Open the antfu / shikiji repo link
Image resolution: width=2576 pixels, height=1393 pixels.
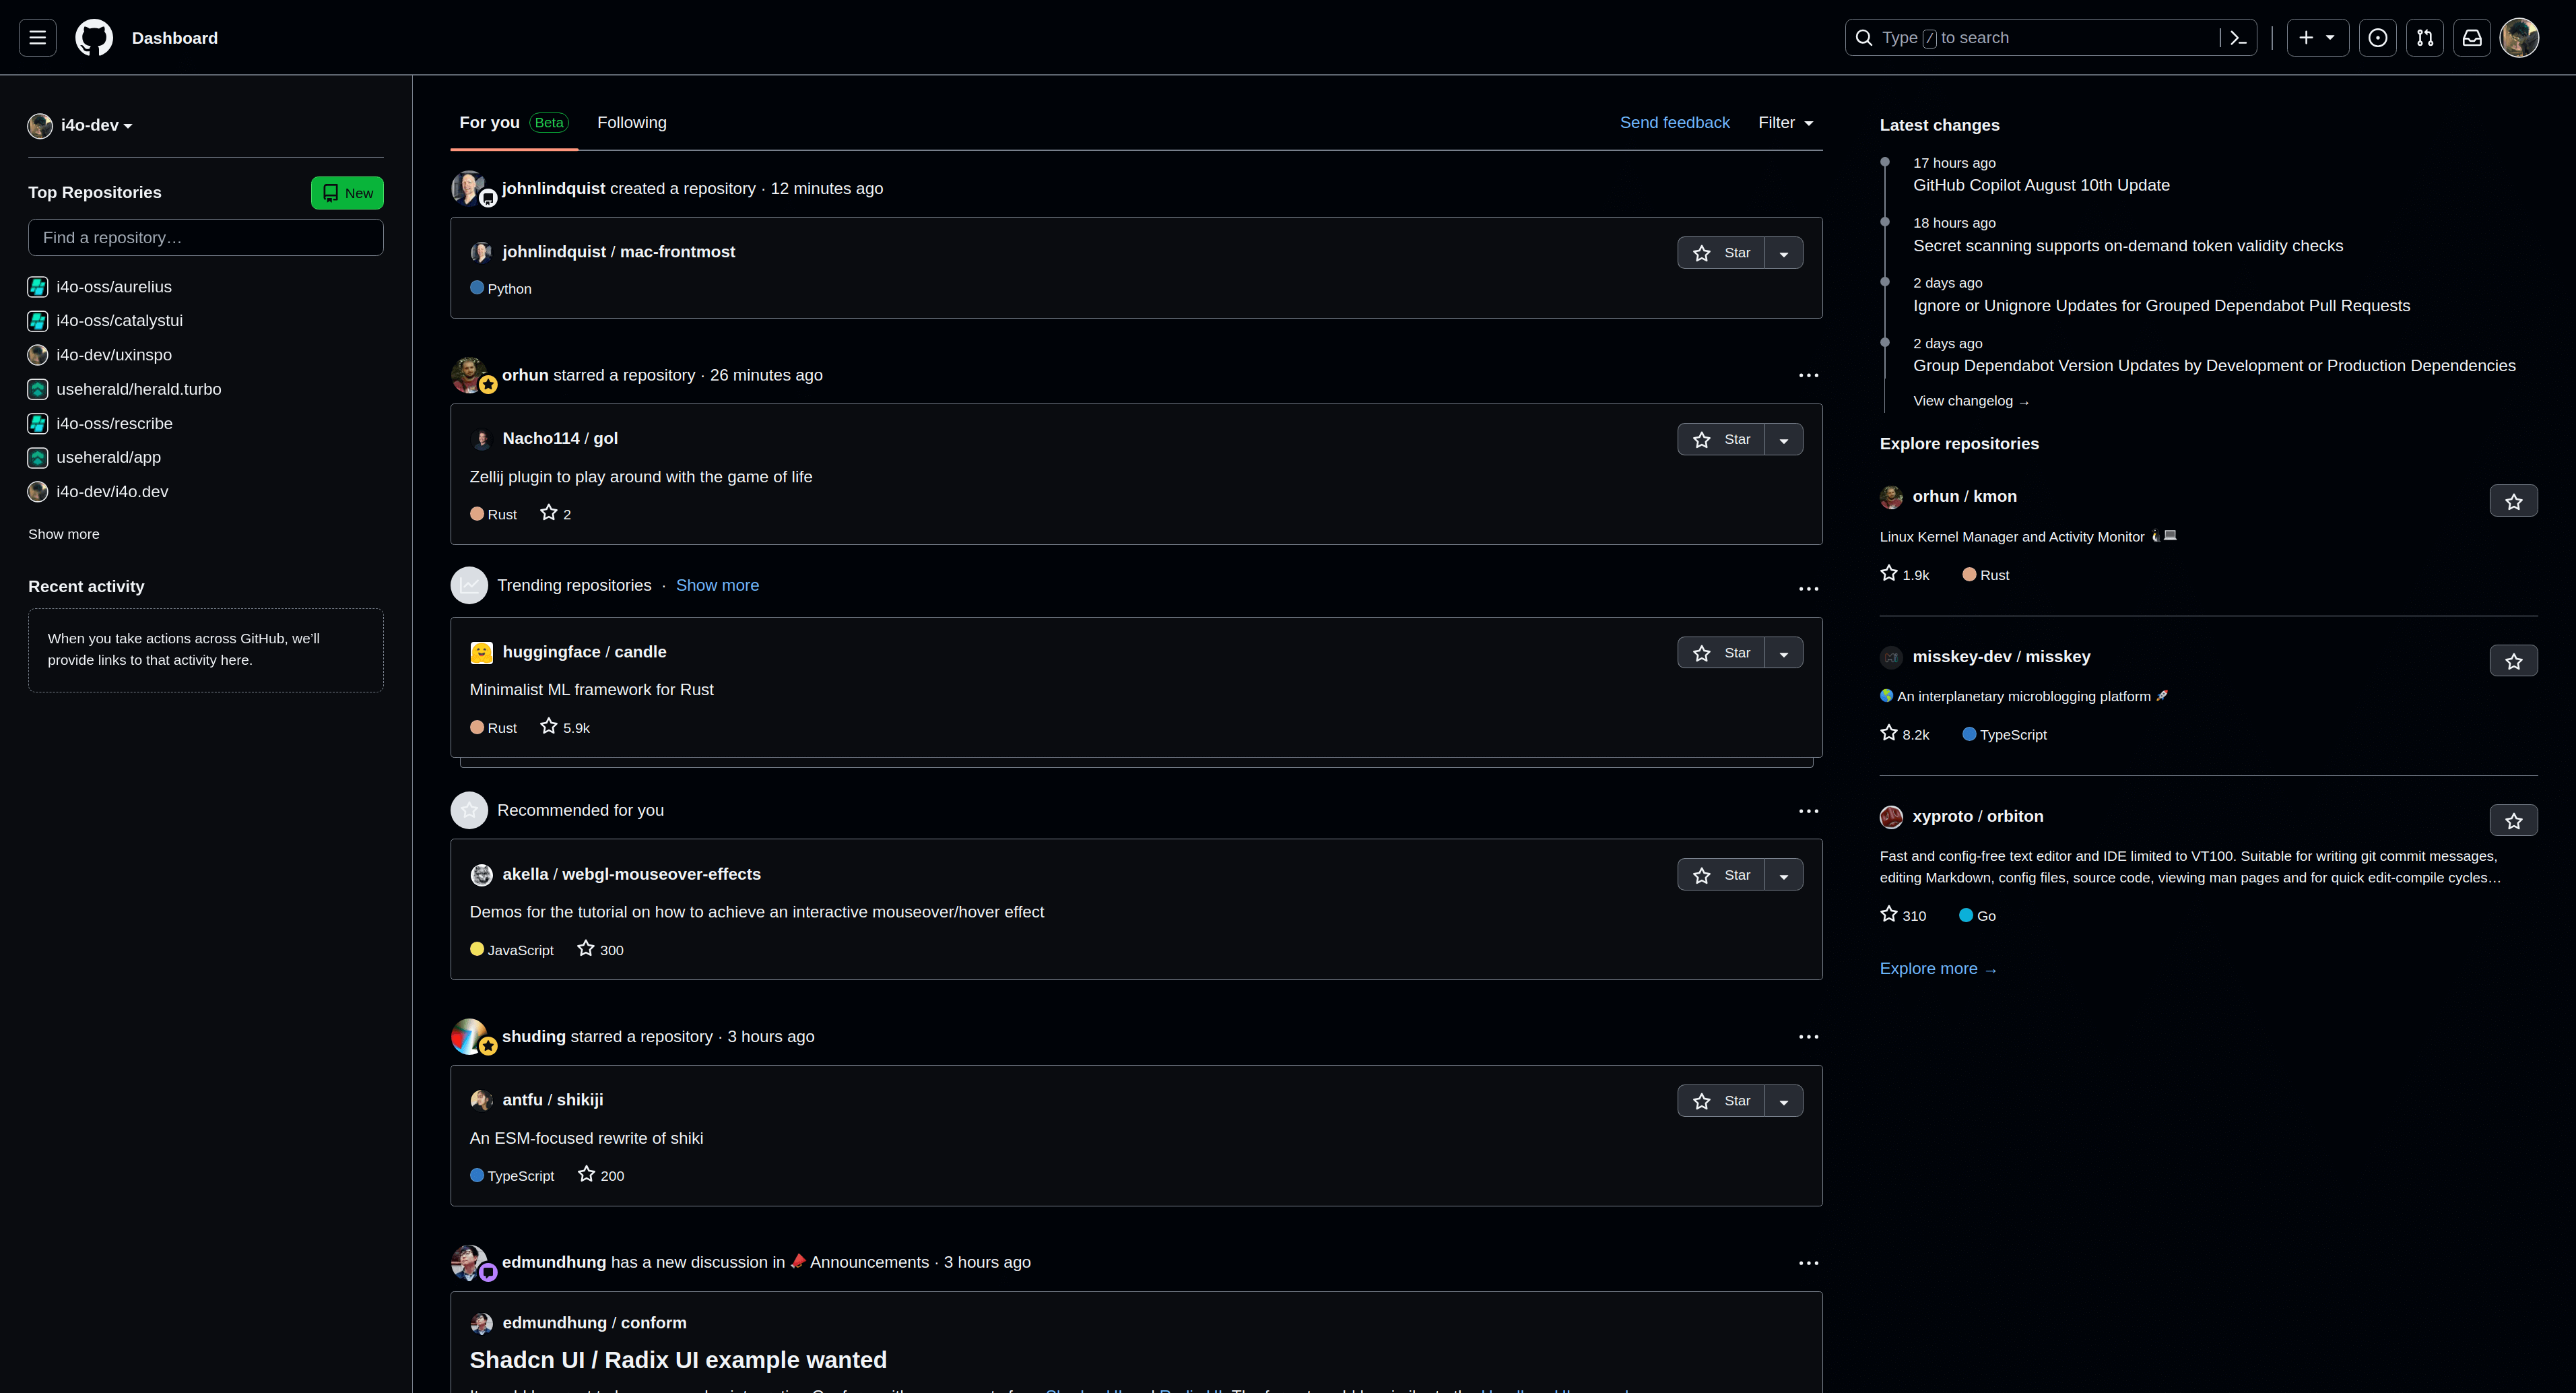pyautogui.click(x=552, y=1100)
